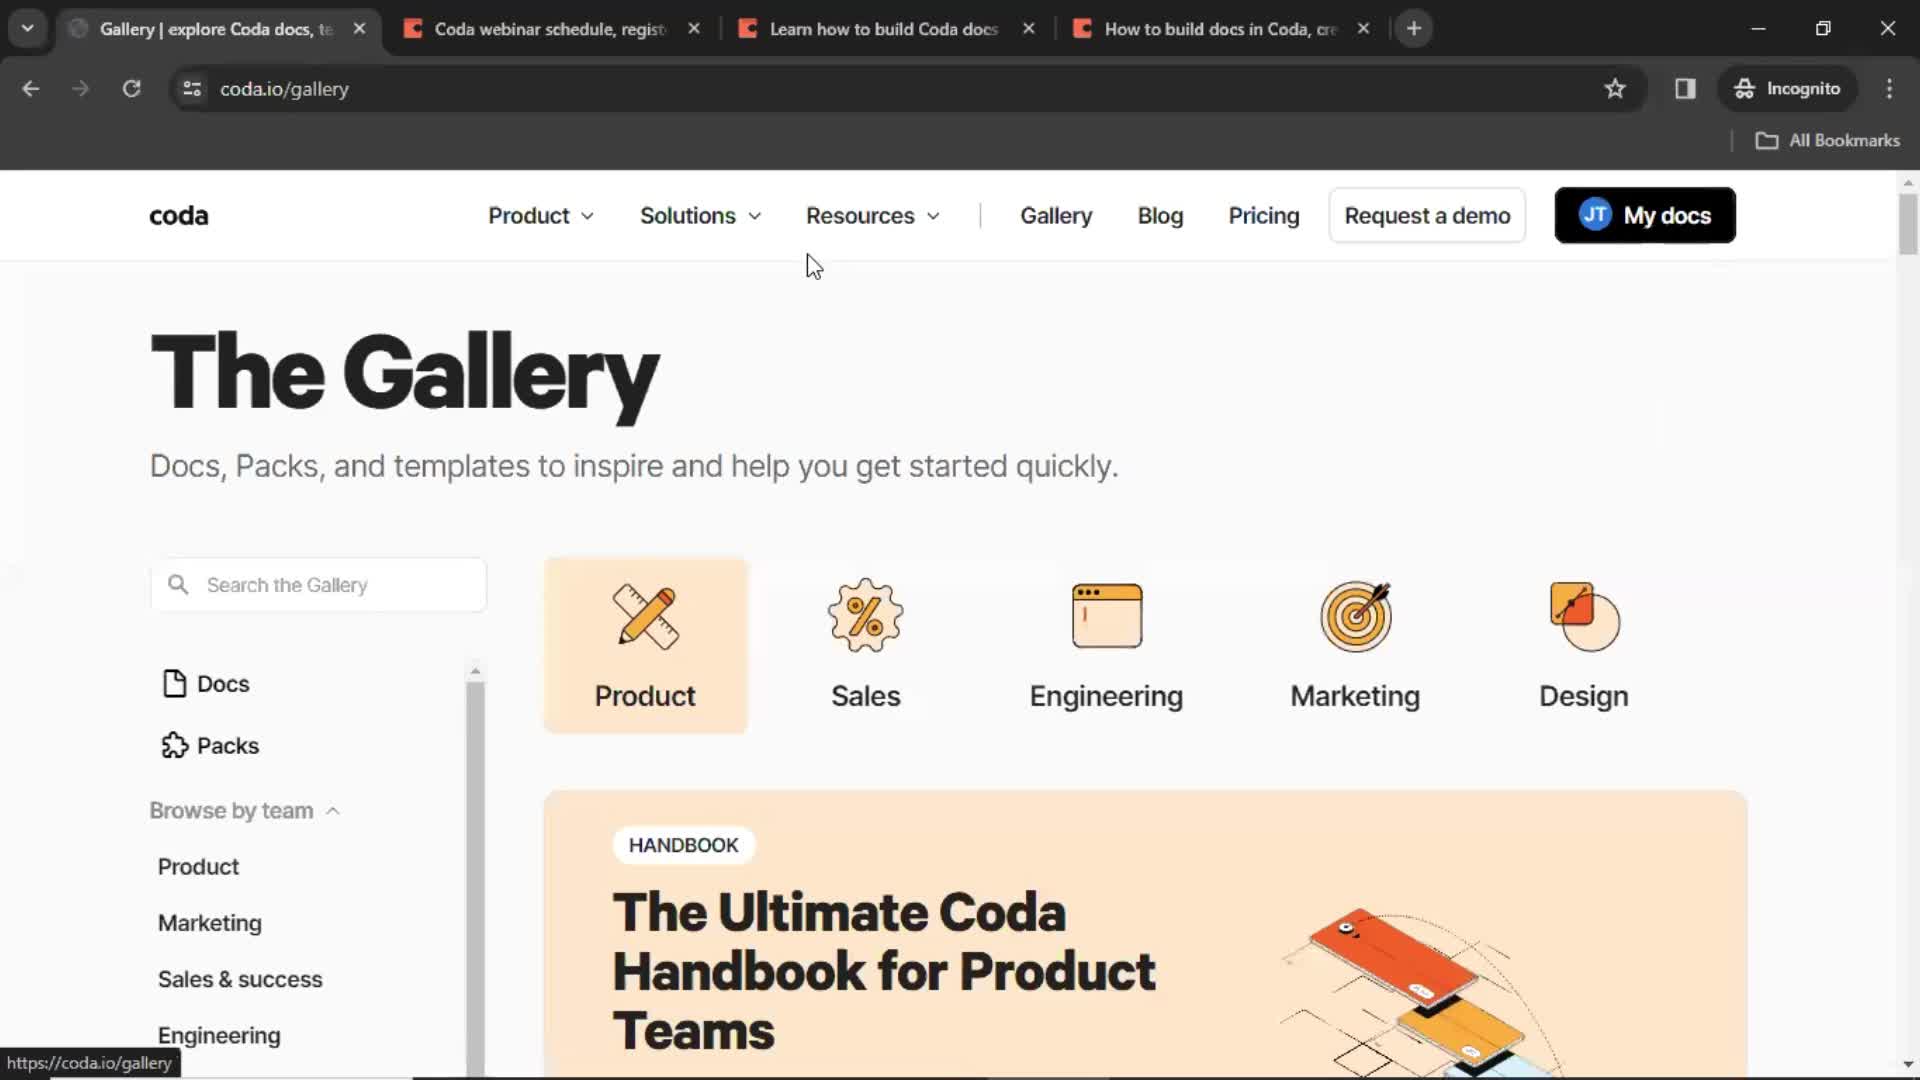
Task: Click the Packs filter icon in sidebar
Action: tap(174, 745)
